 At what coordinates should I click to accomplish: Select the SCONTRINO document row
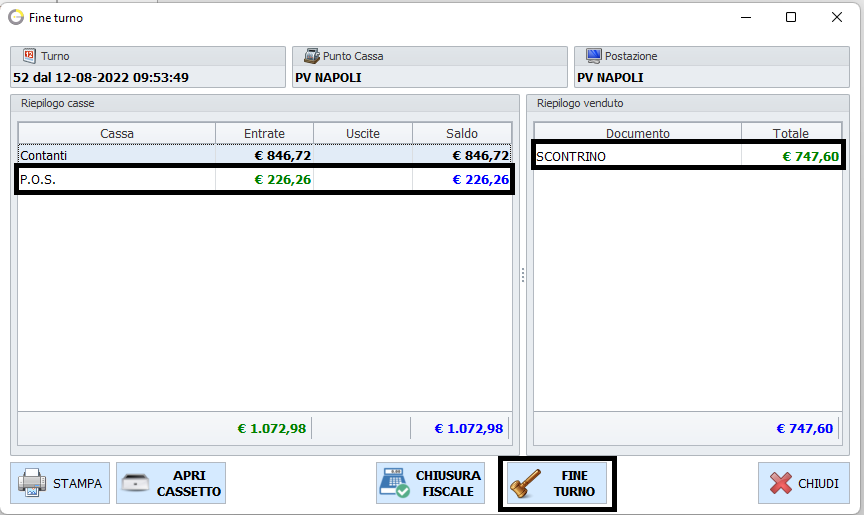636,156
